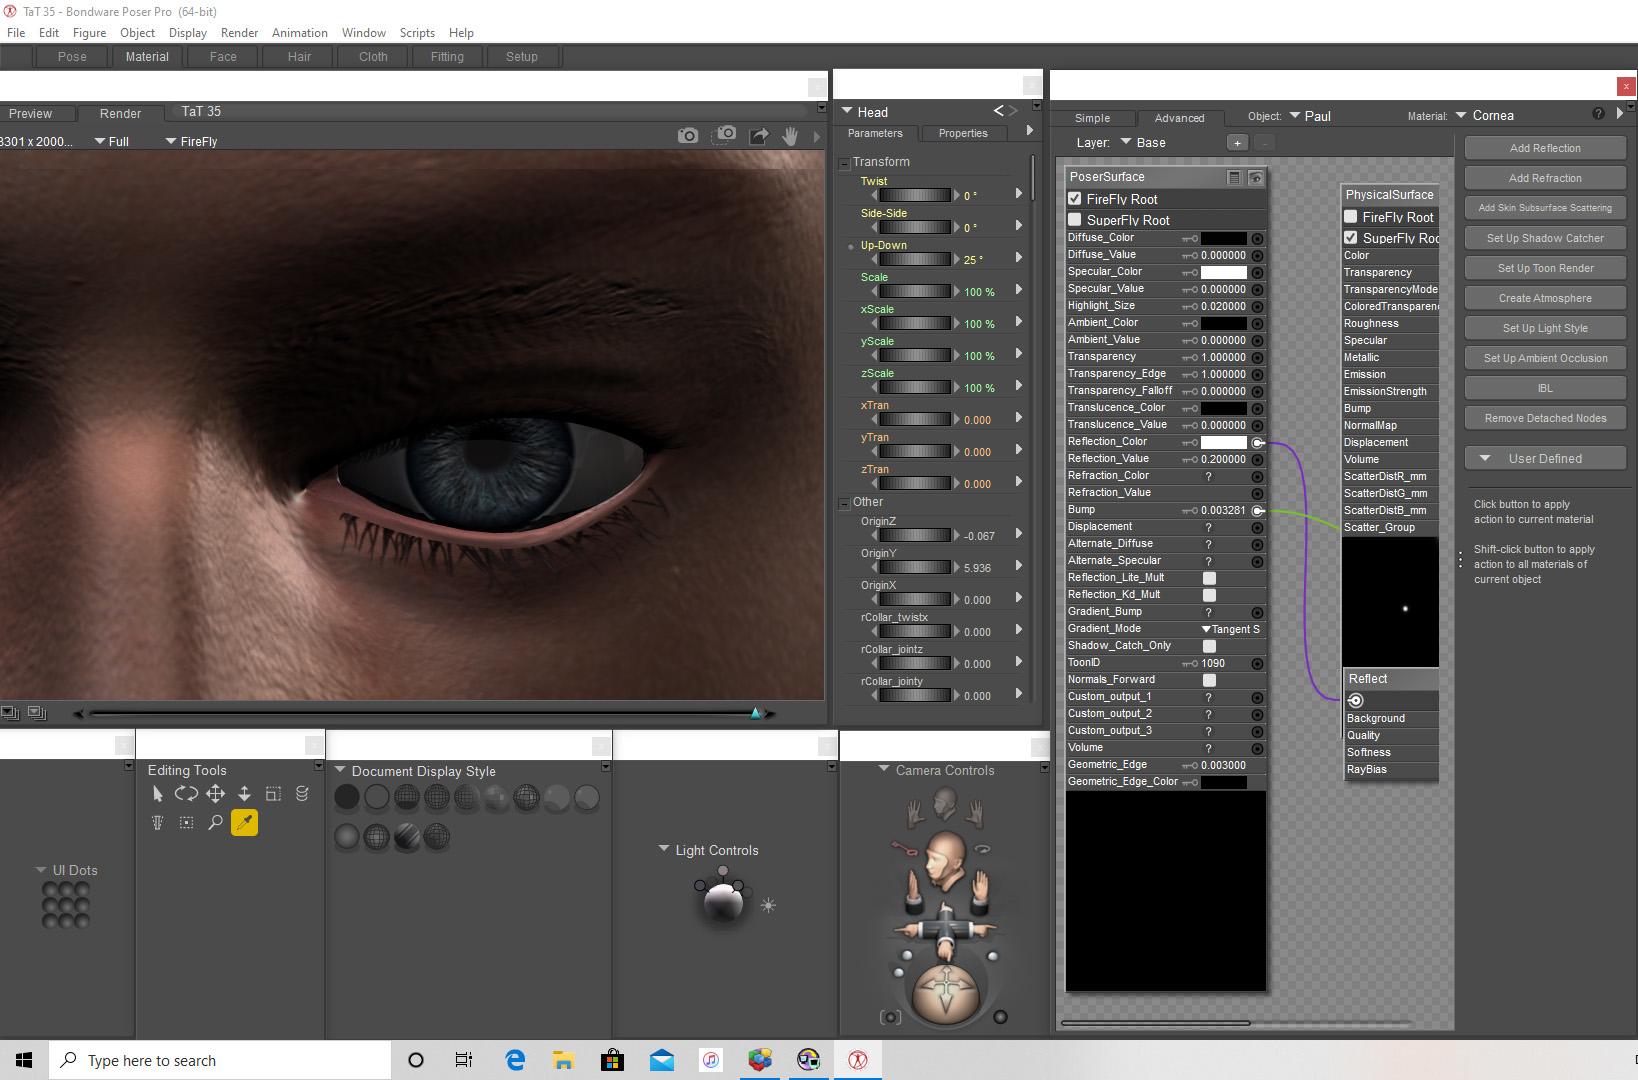Select the Translate/Pull four-arrow tool

pos(215,794)
